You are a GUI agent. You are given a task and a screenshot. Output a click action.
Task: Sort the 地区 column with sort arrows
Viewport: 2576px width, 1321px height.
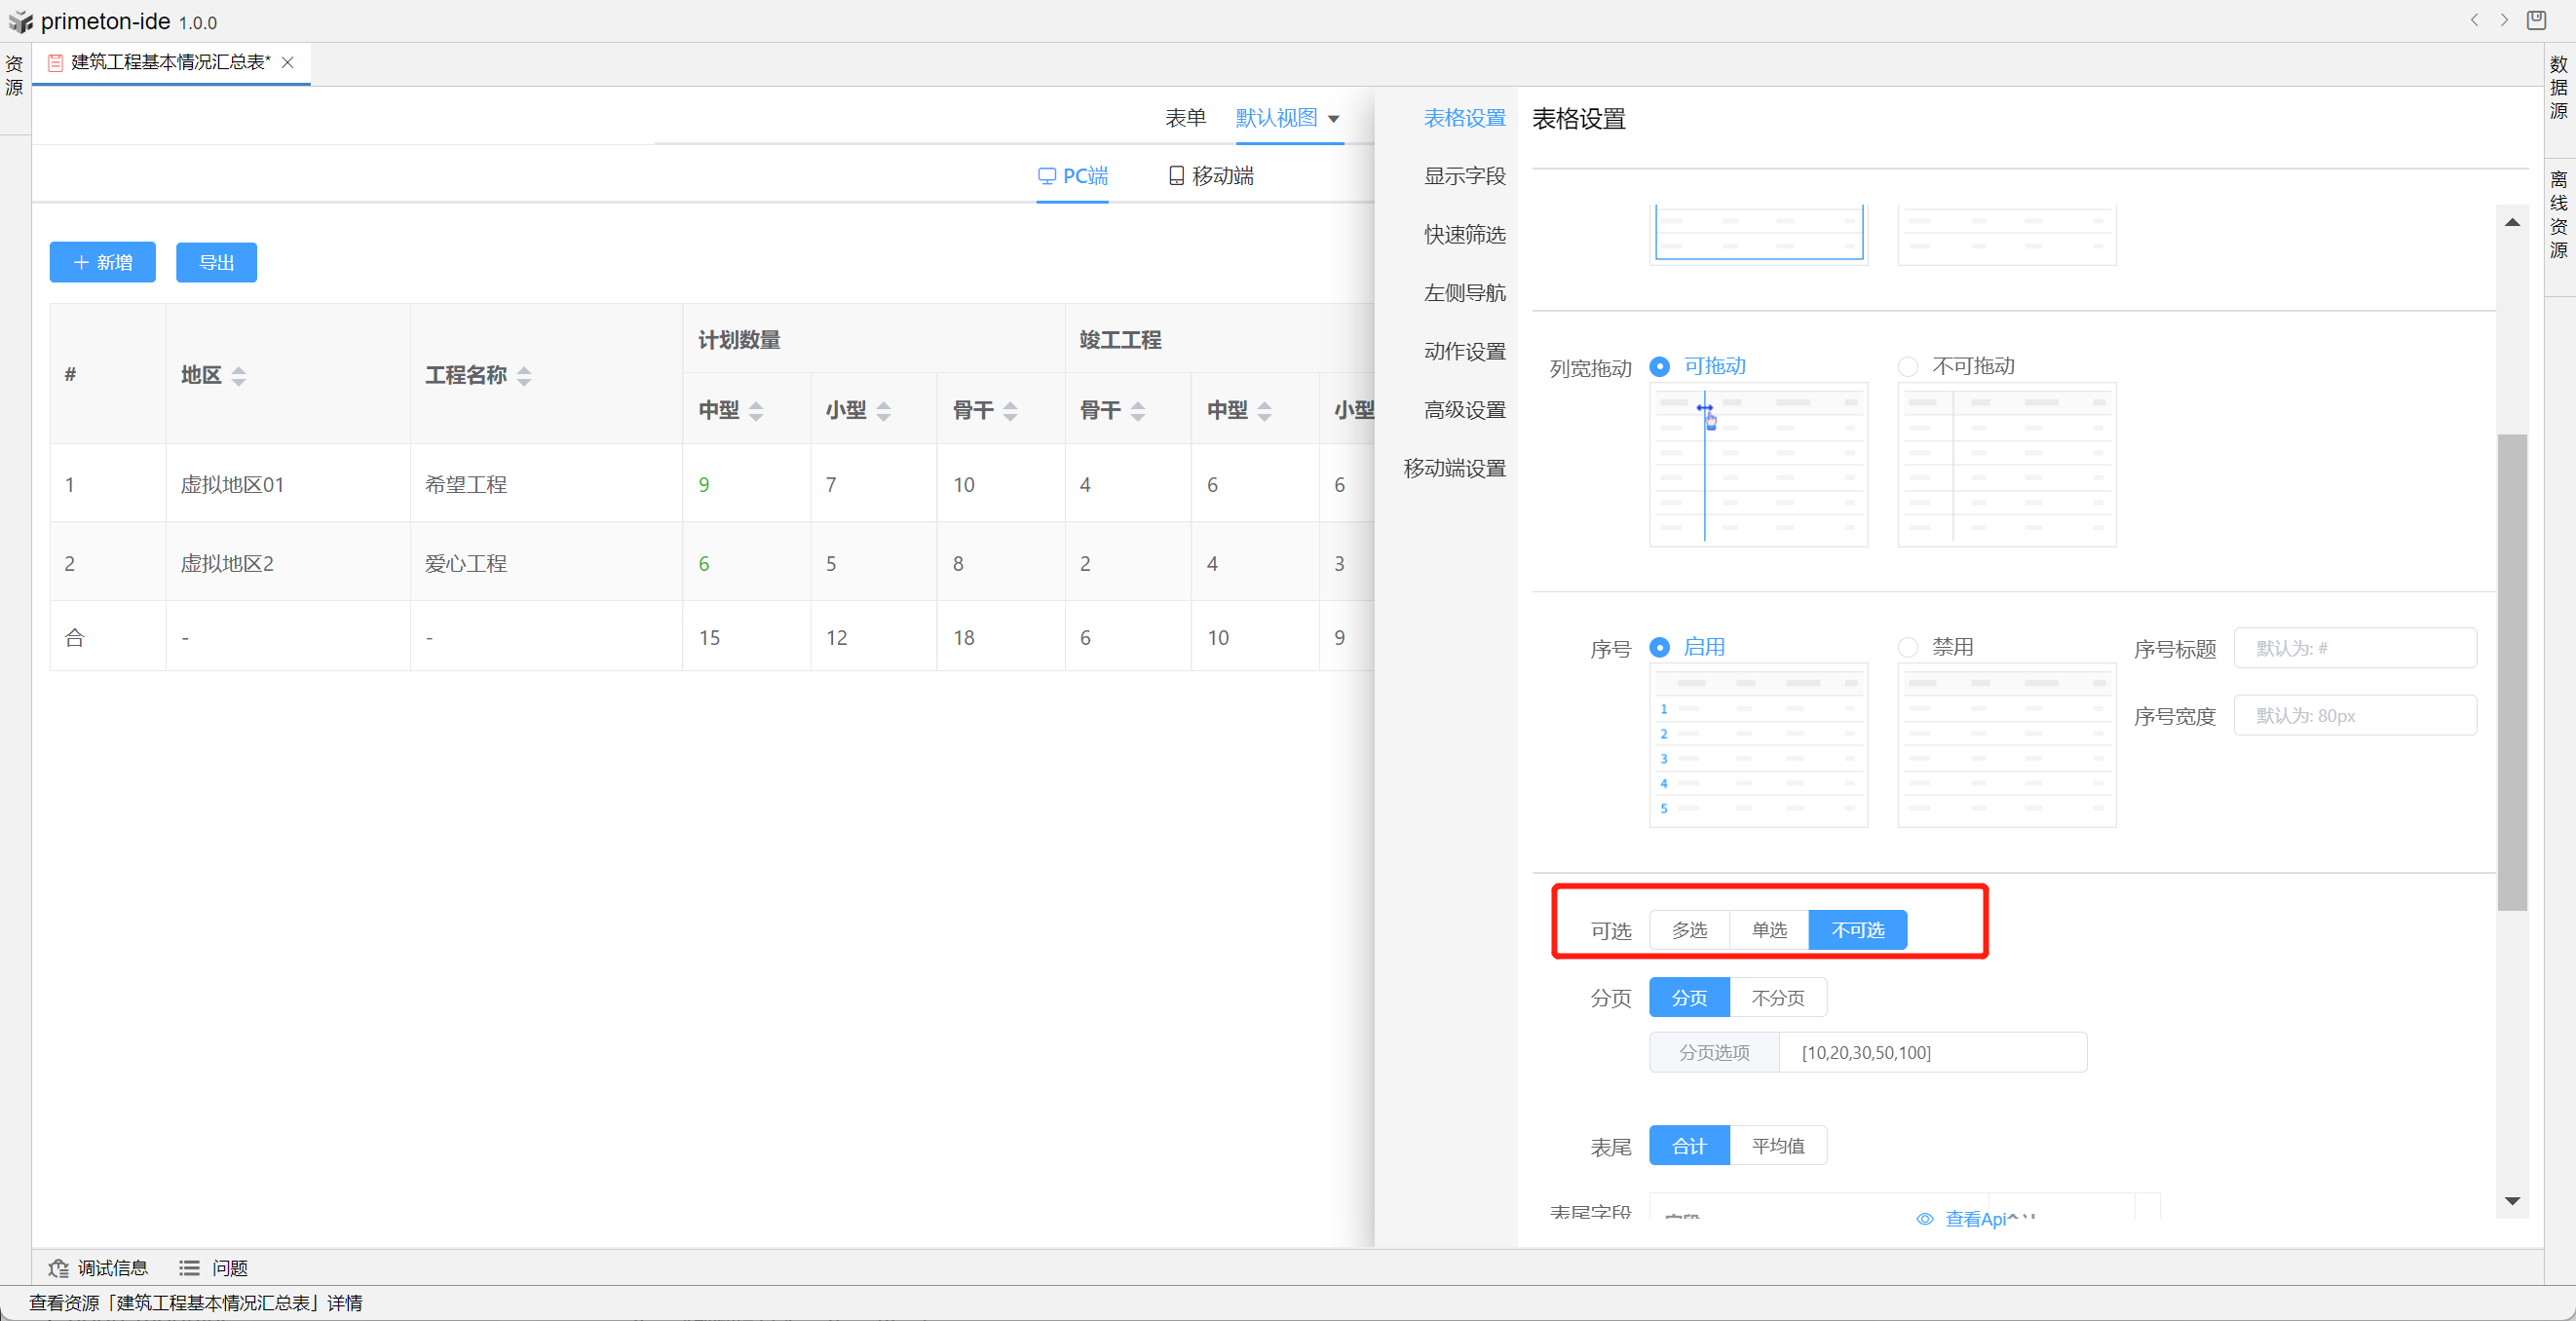[x=239, y=376]
